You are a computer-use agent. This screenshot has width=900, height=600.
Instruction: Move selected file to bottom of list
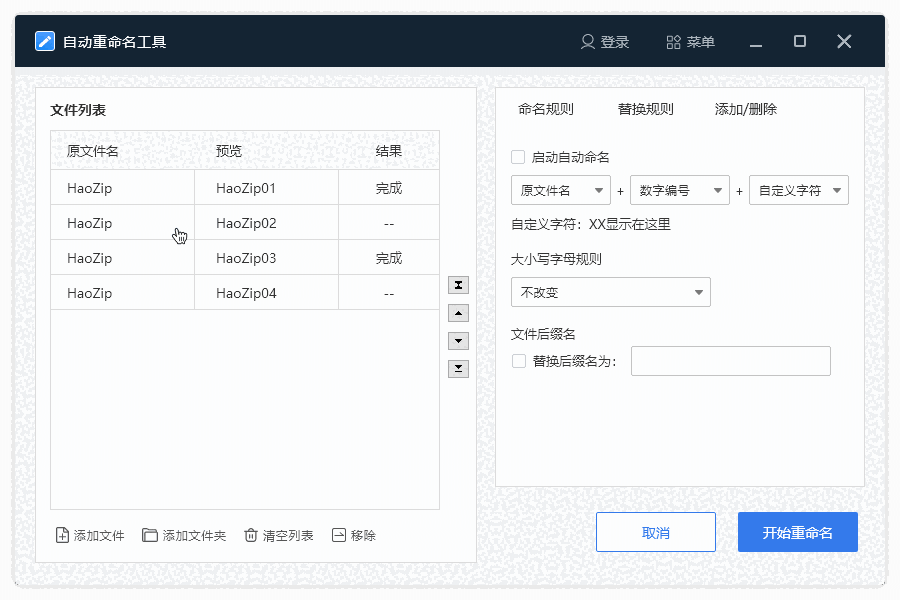coord(458,368)
